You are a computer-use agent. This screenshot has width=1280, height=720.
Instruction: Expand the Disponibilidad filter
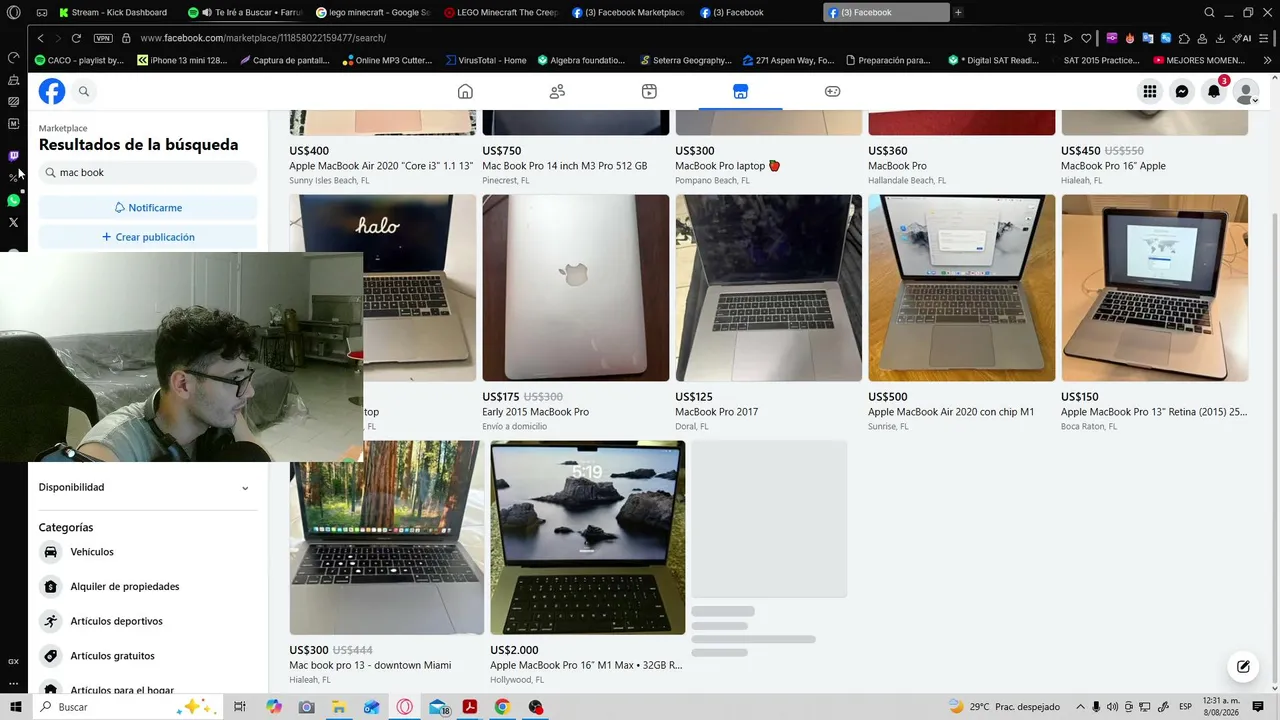tap(148, 487)
